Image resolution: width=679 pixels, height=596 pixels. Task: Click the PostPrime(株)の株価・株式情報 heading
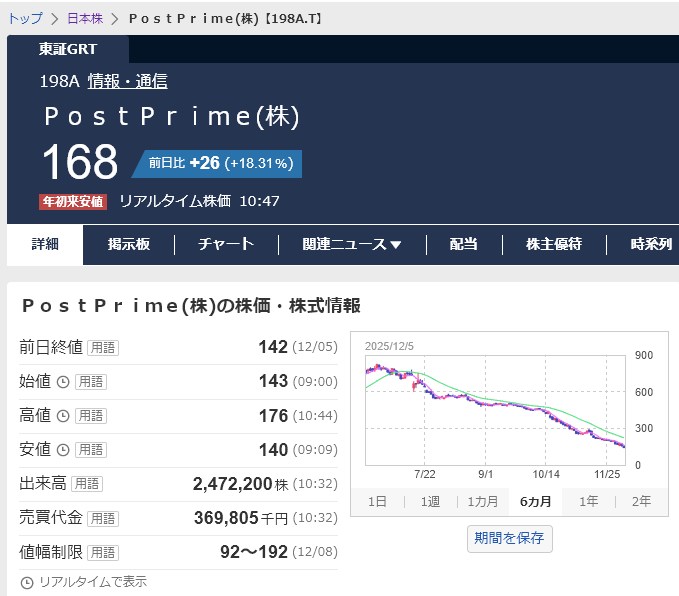[x=191, y=306]
